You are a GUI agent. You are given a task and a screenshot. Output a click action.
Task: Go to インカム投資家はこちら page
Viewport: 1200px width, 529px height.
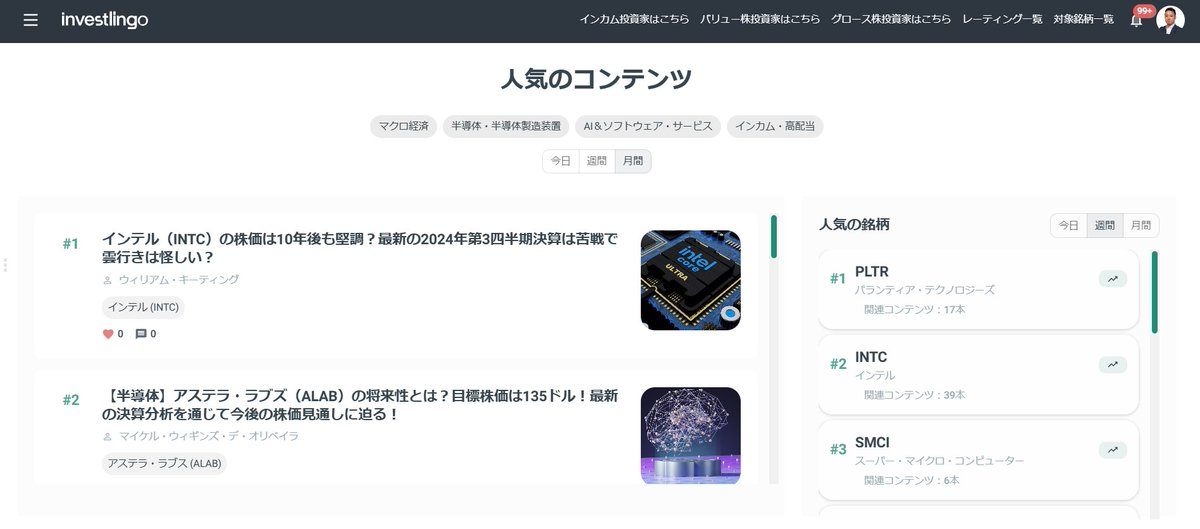pyautogui.click(x=634, y=19)
